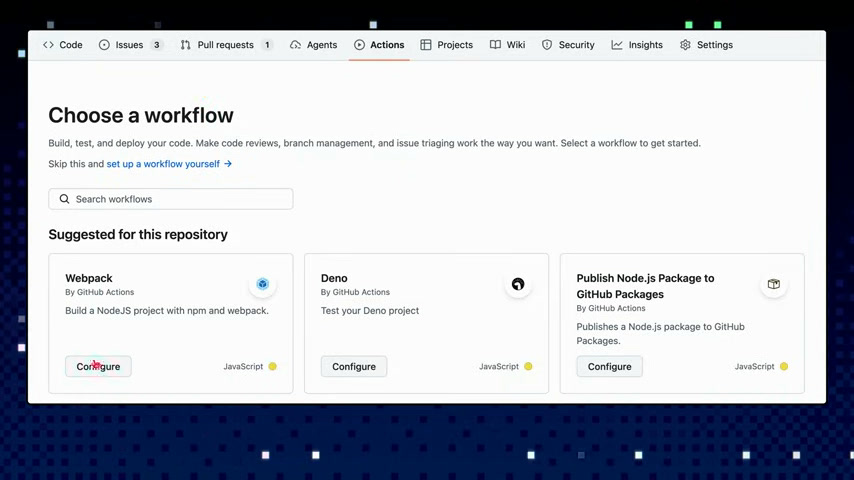Configure the Publish Node.js Package workflow

609,366
